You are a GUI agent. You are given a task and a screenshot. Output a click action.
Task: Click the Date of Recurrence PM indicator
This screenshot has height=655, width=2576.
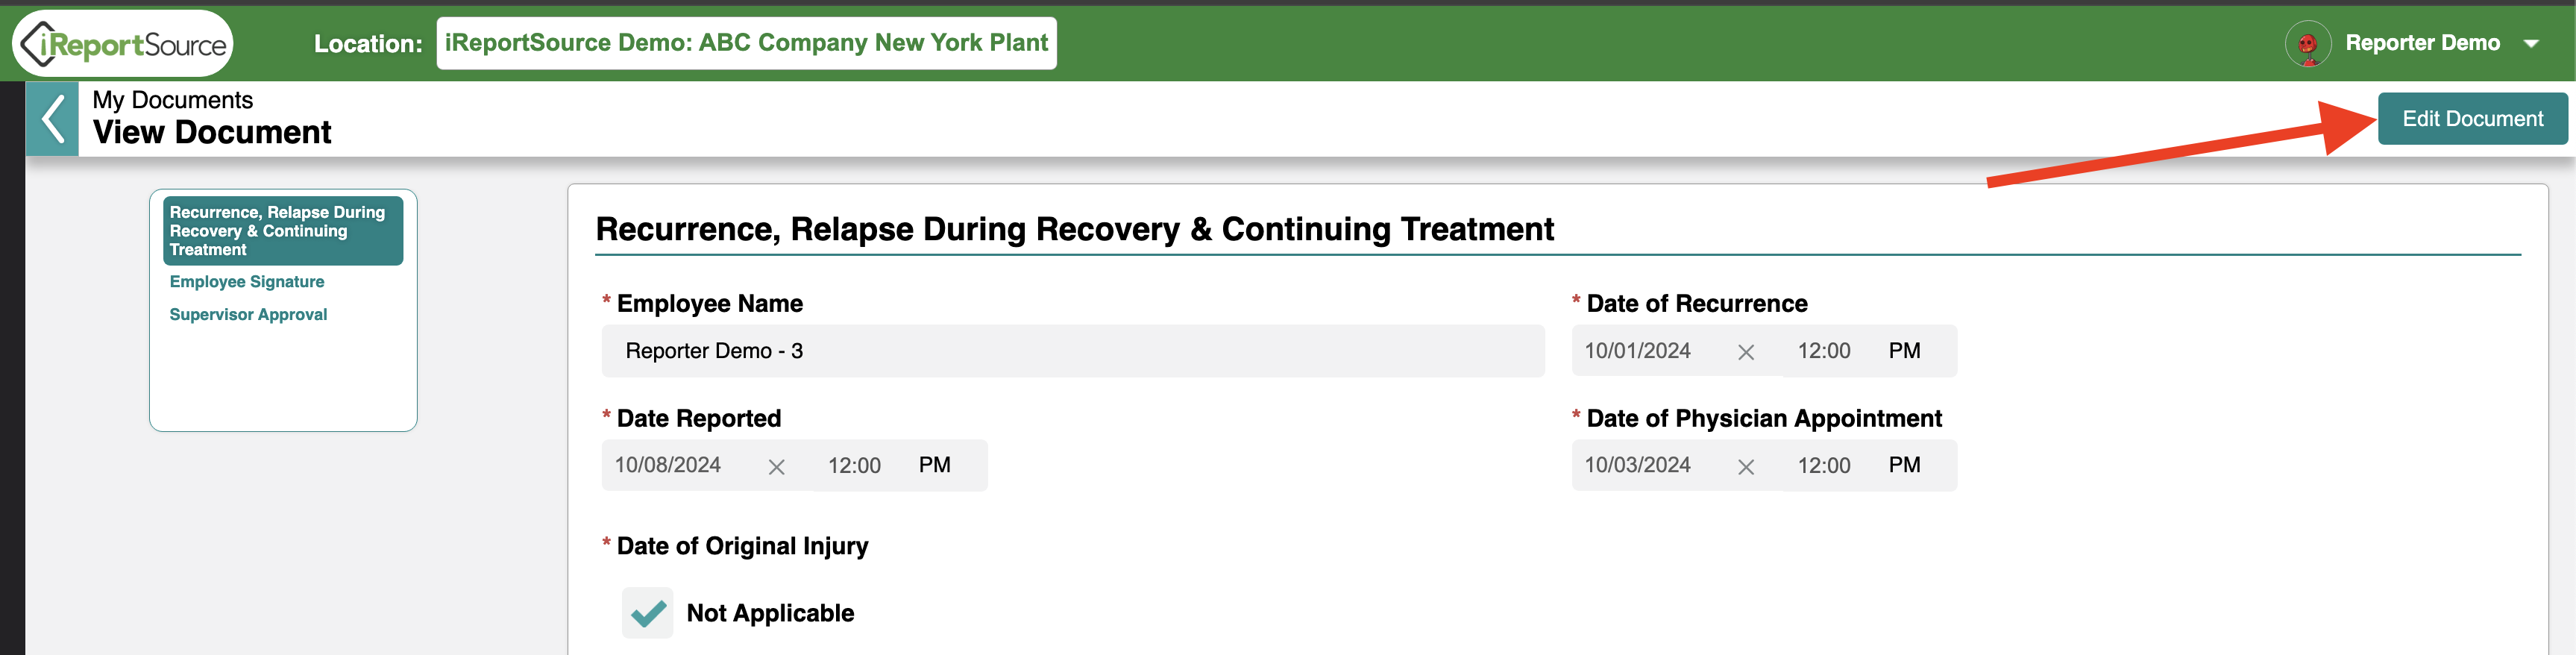click(1904, 351)
